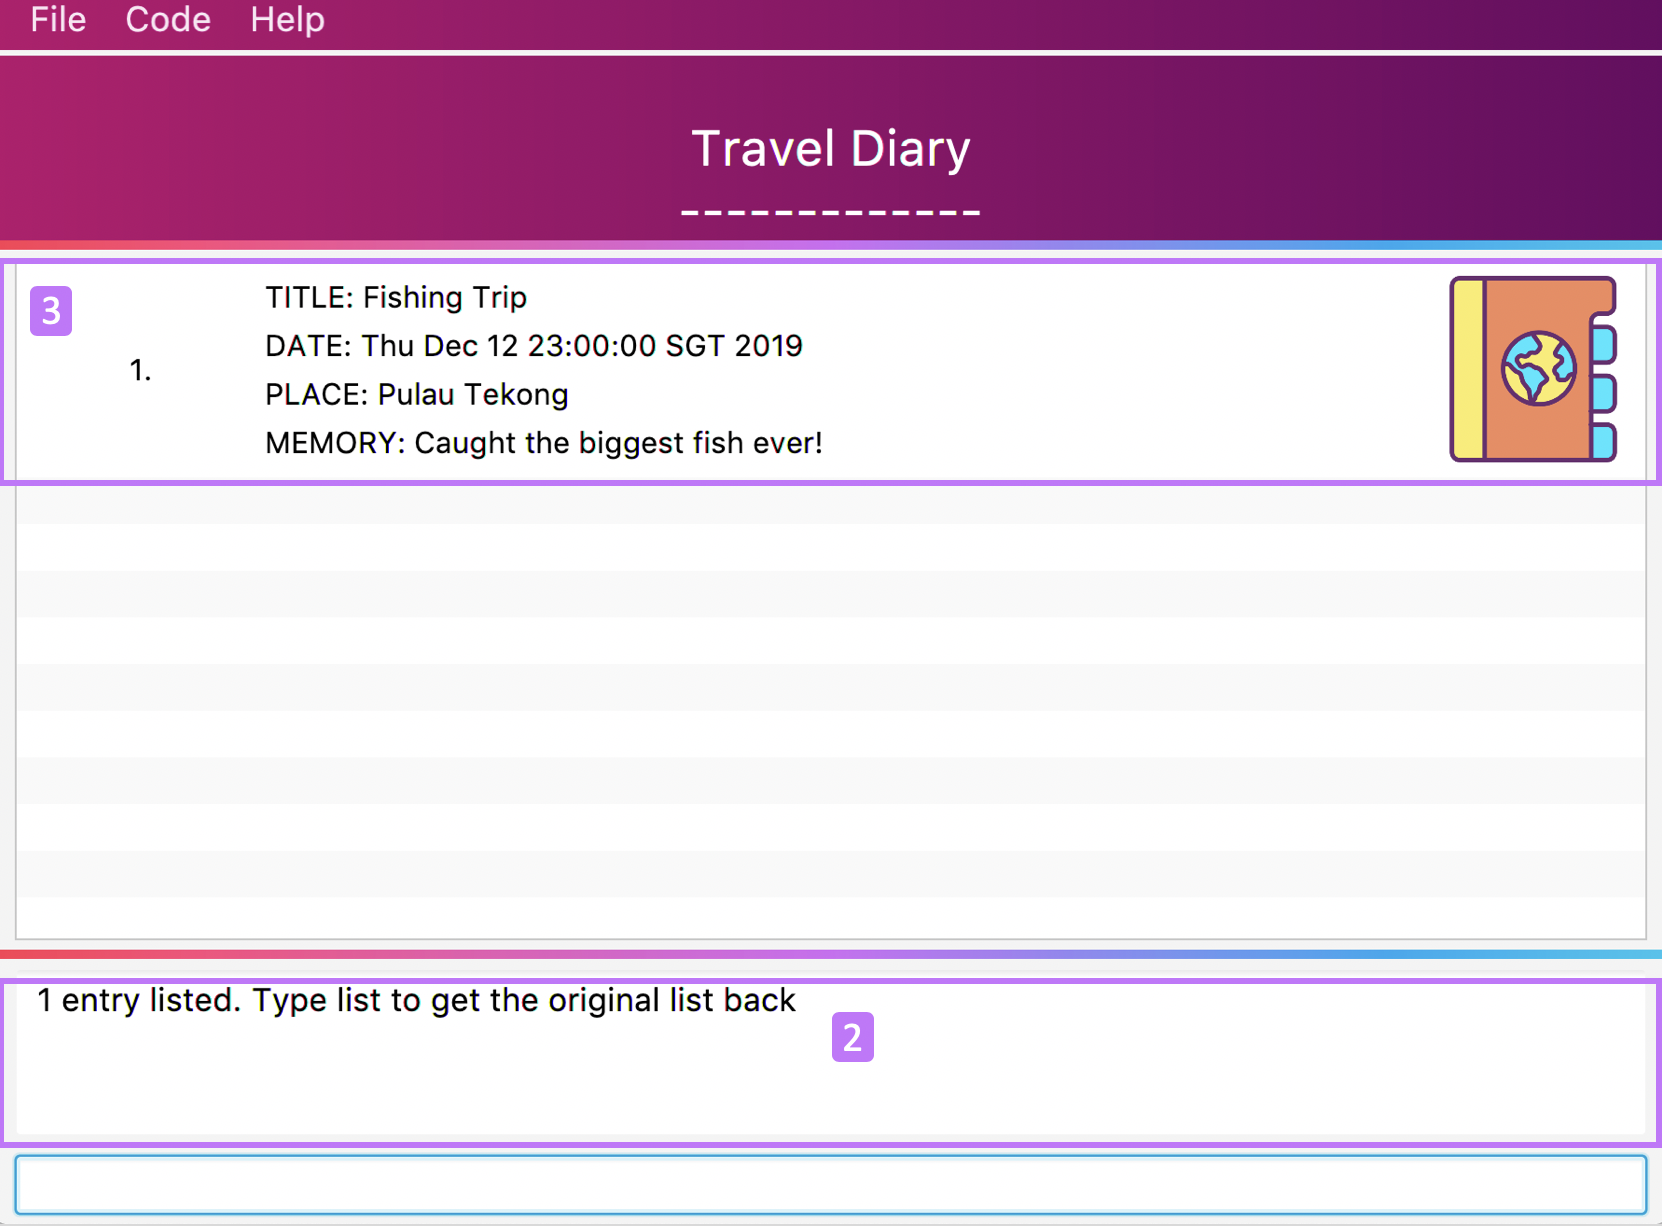Click the 'PLACE: Pulau Tekong' line
This screenshot has width=1662, height=1226.
point(417,395)
